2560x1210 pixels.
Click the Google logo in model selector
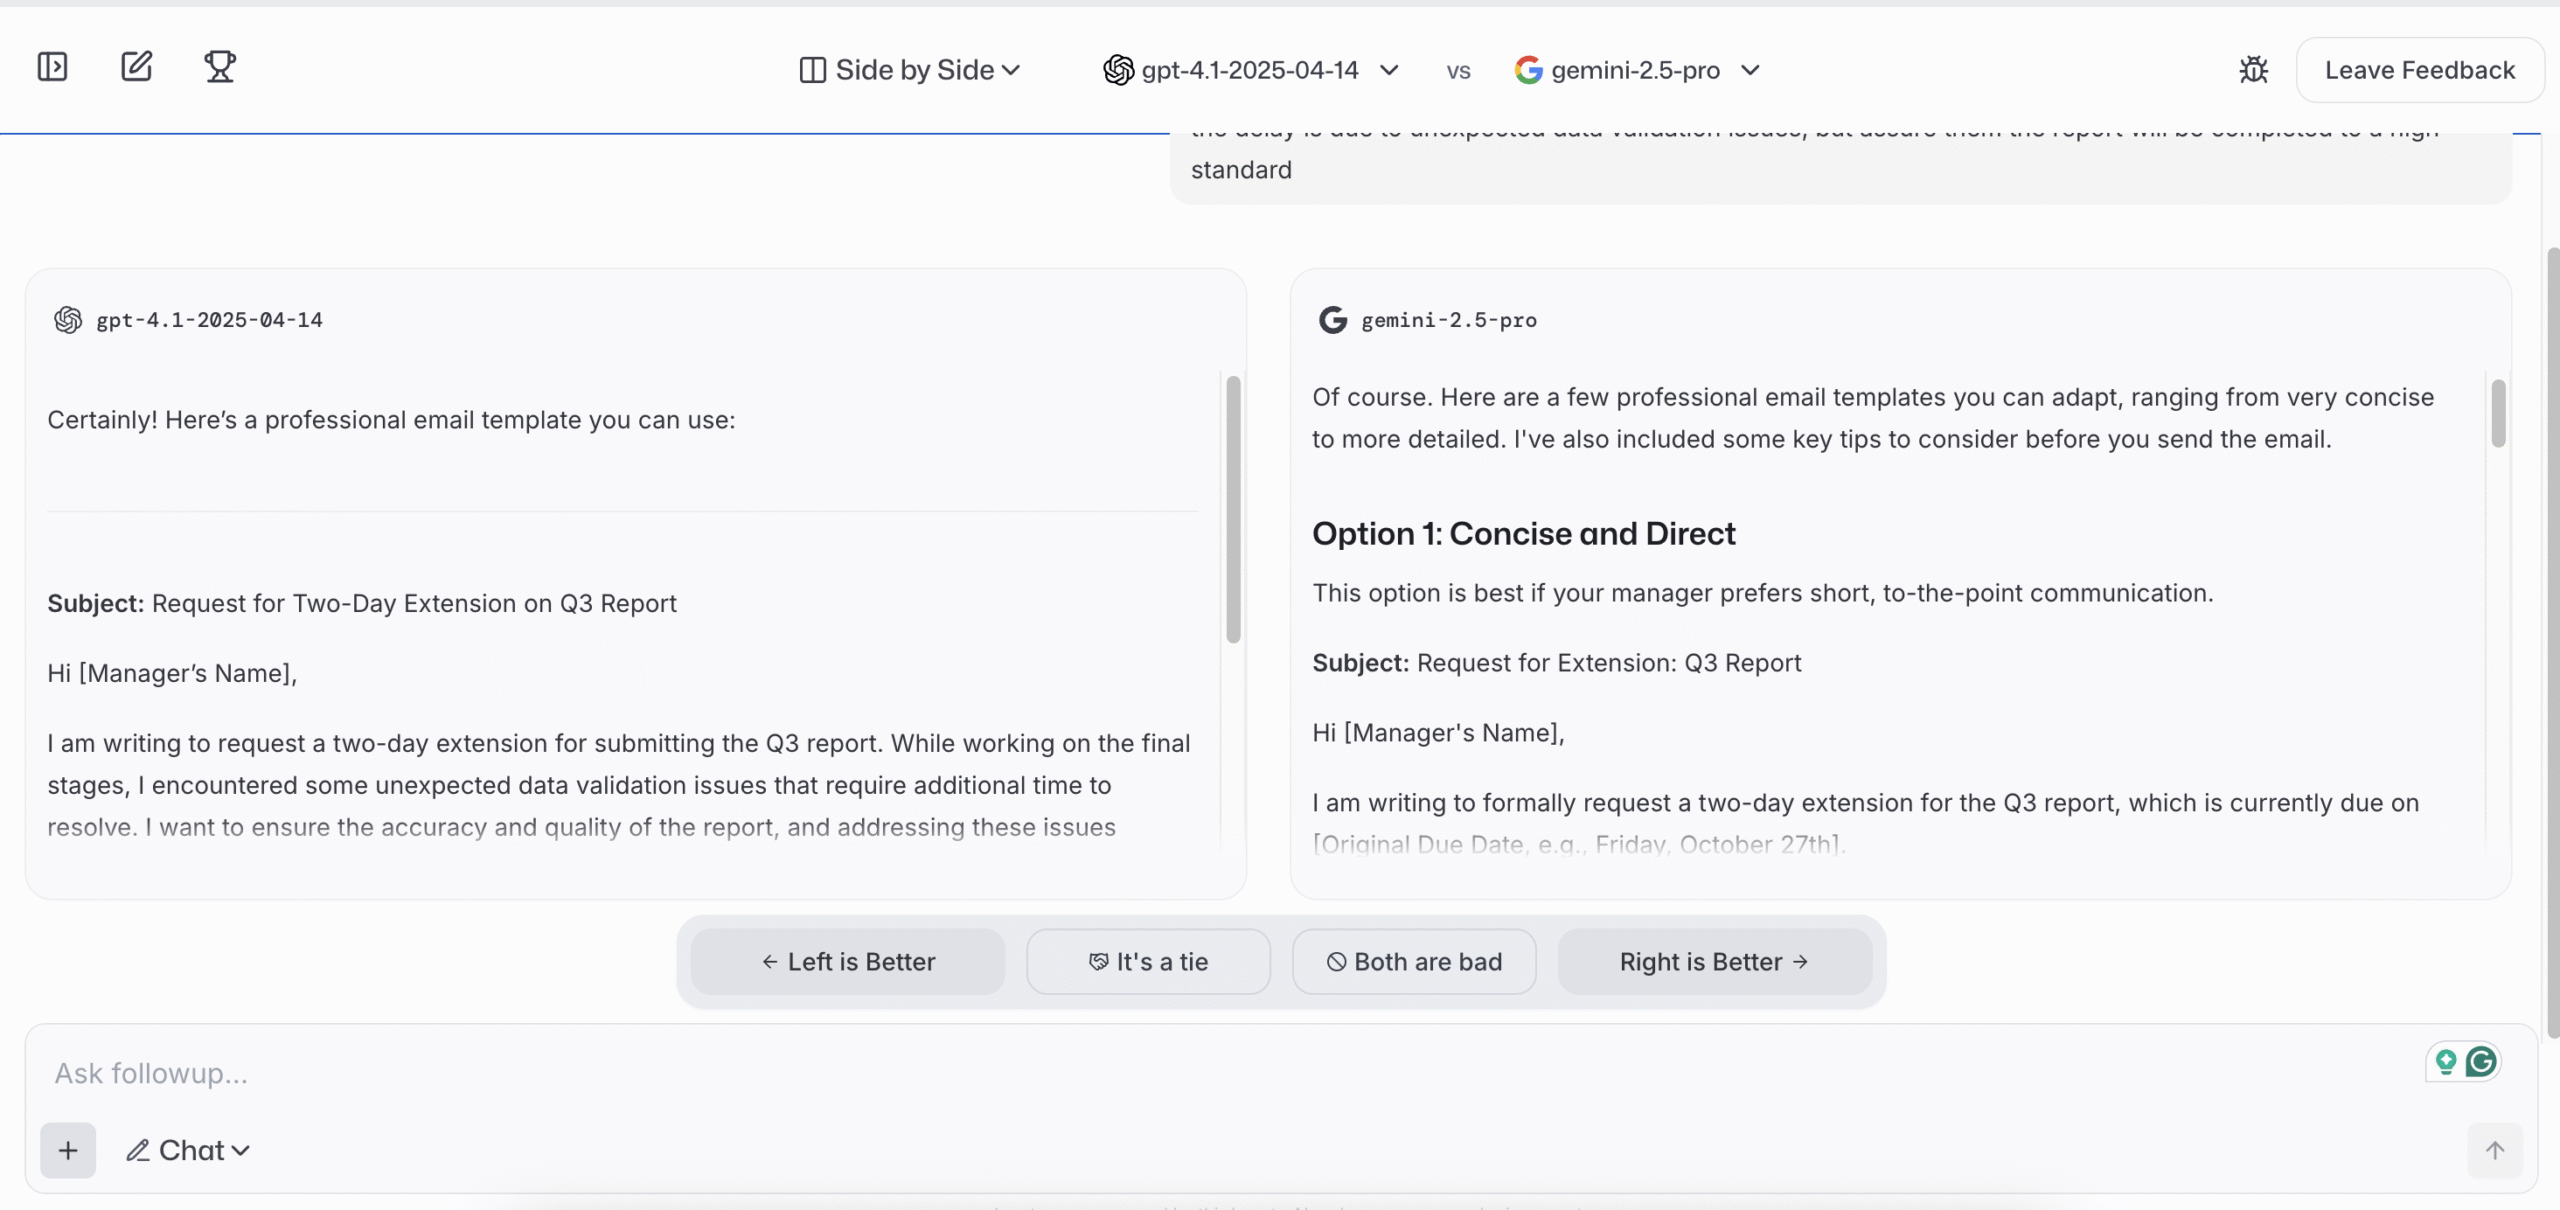(x=1528, y=70)
